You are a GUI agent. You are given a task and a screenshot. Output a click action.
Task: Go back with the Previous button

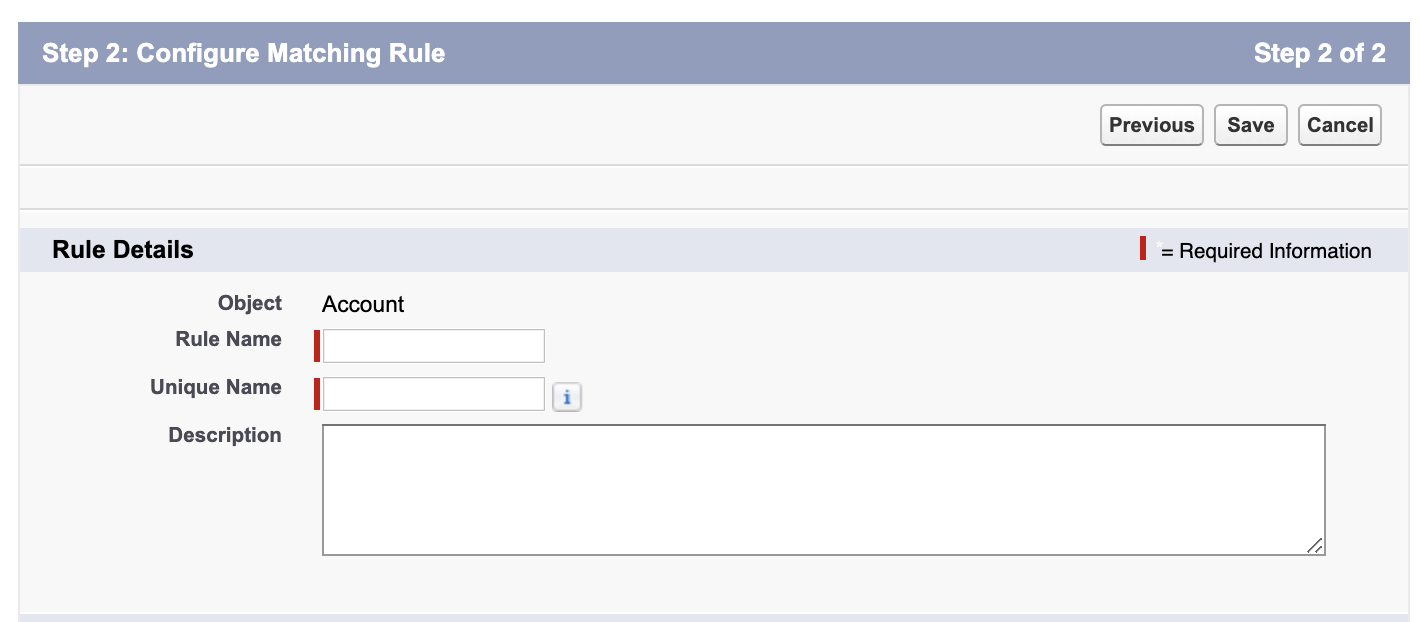point(1151,125)
